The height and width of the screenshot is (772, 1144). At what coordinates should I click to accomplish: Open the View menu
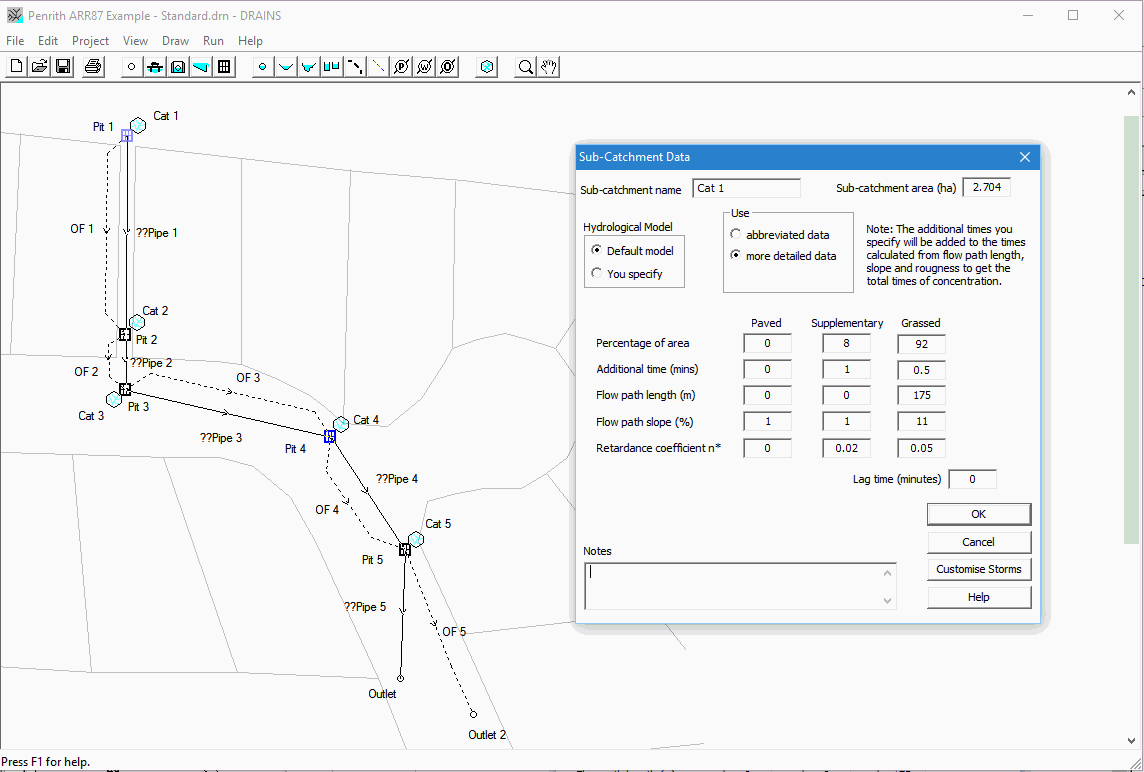(135, 41)
